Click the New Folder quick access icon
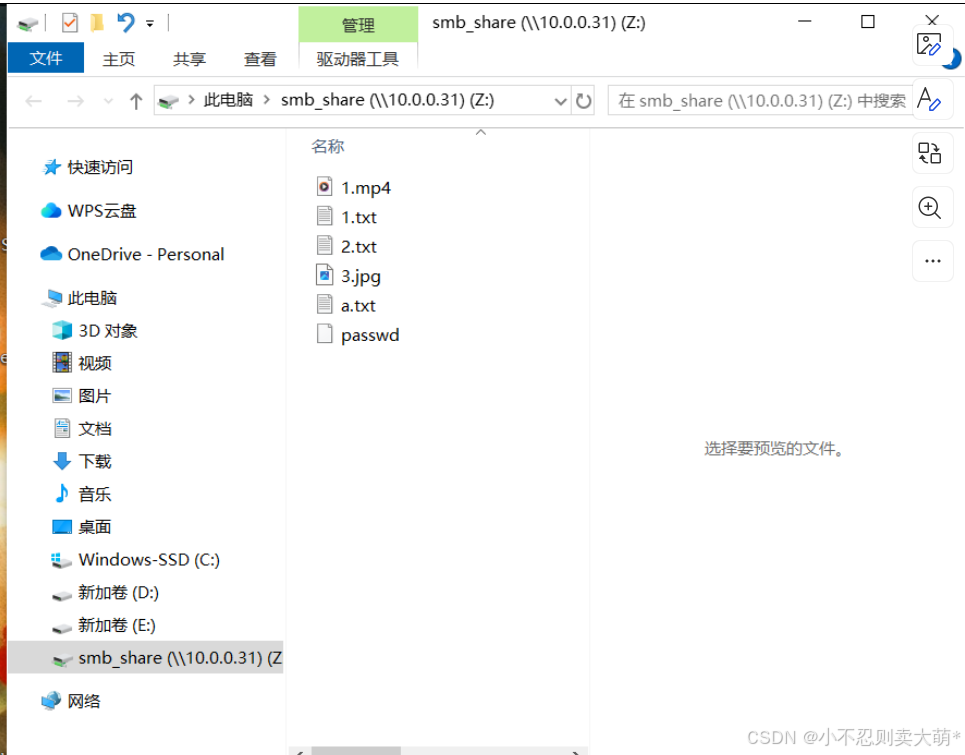965x755 pixels. pos(97,23)
